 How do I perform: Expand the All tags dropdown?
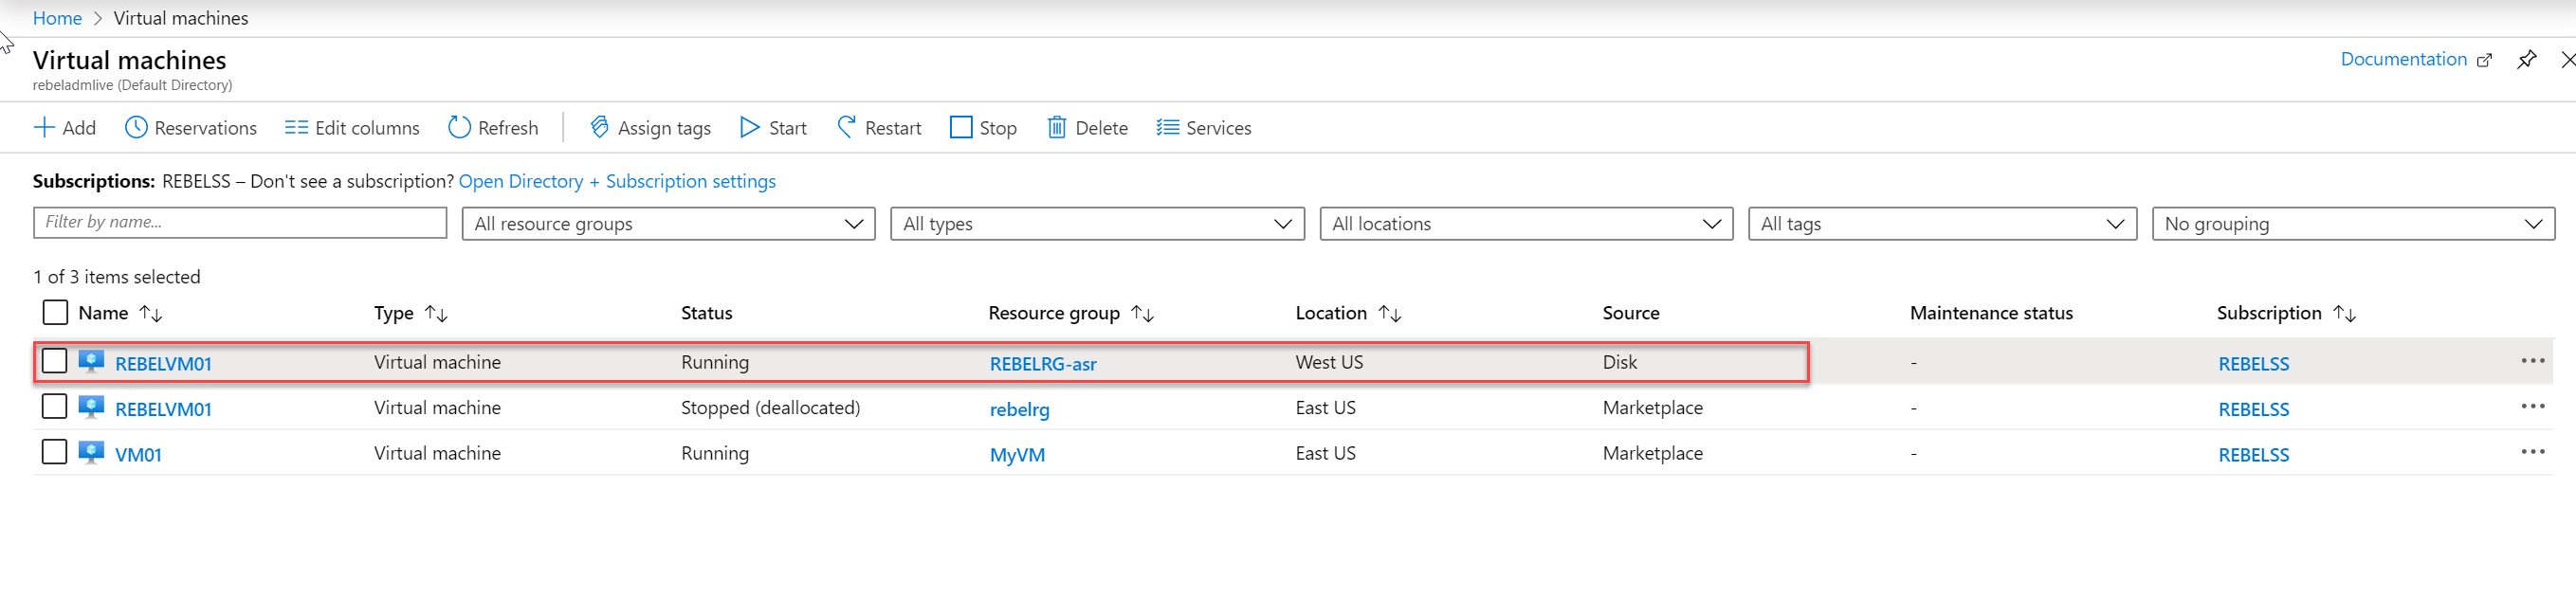point(1942,224)
